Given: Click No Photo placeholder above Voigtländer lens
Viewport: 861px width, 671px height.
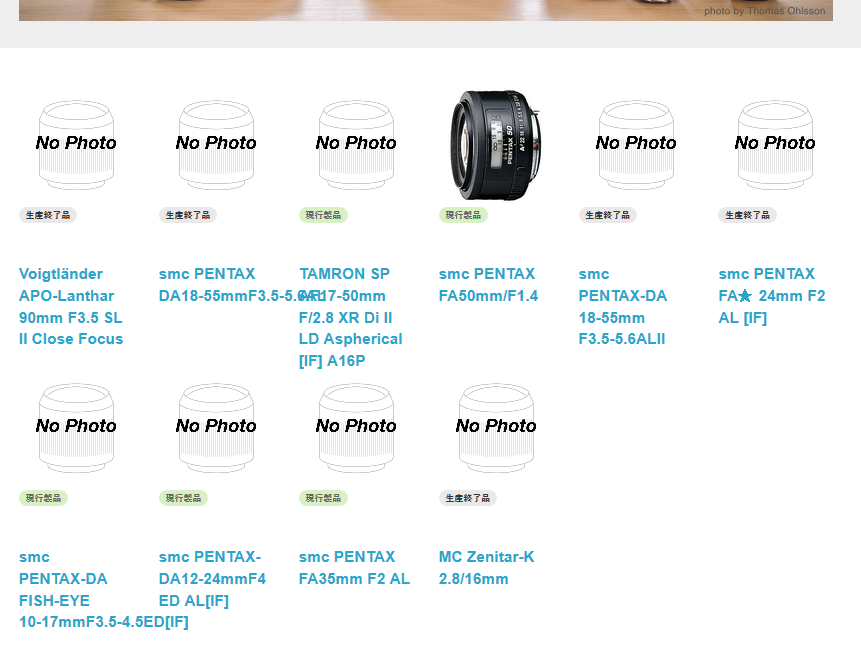Looking at the screenshot, I should coord(76,145).
